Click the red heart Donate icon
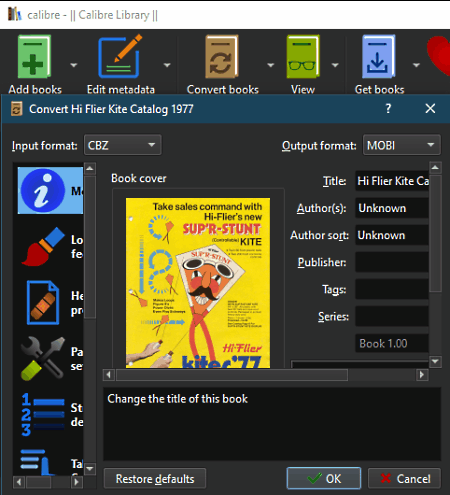Viewport: 450px width, 495px height. click(439, 55)
